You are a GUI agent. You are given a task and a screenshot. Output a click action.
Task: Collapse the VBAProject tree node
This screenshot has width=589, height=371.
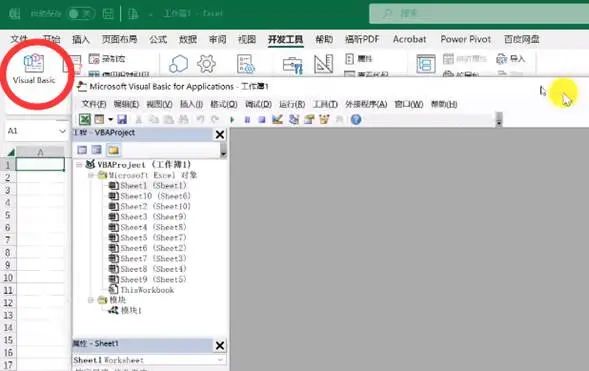(x=79, y=164)
